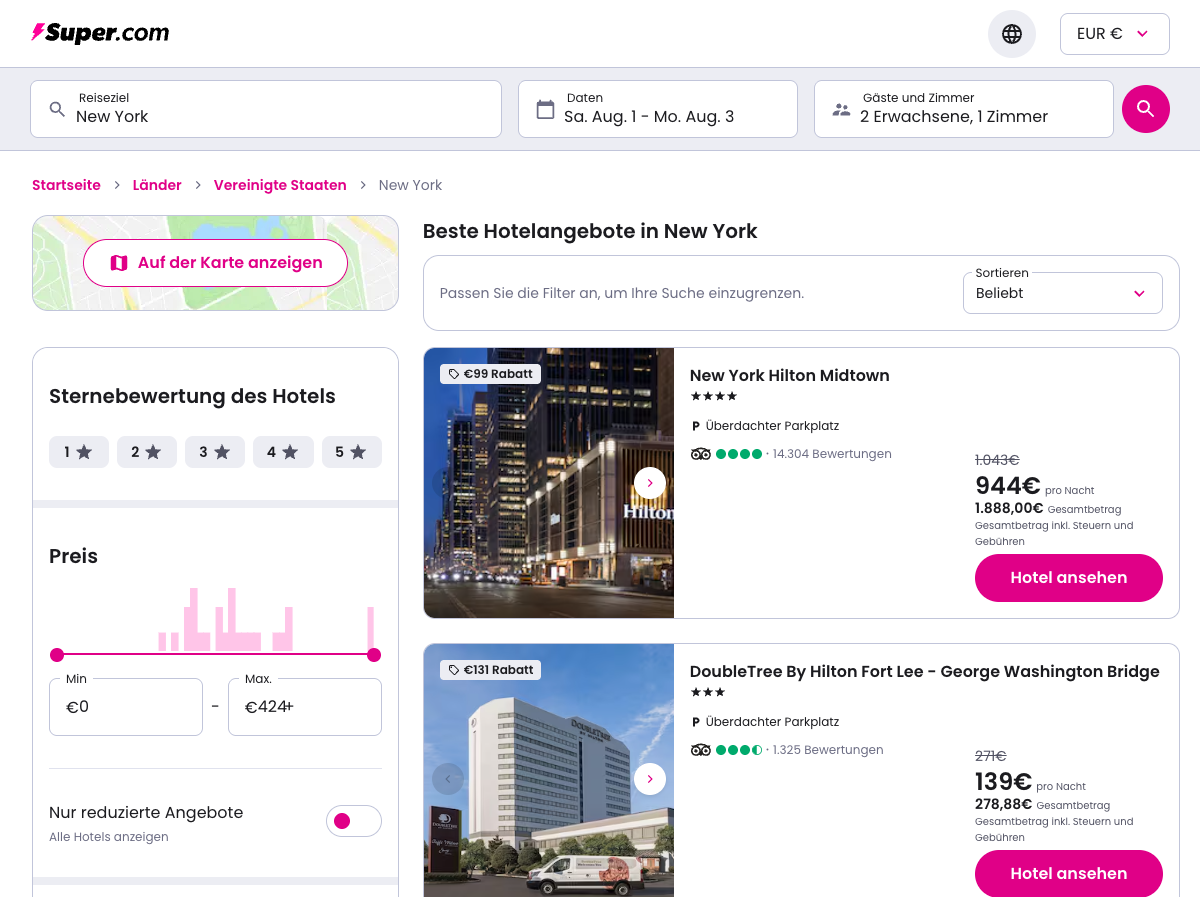Show next photo of DoubleTree Fort Lee
The width and height of the screenshot is (1200, 897).
(650, 779)
